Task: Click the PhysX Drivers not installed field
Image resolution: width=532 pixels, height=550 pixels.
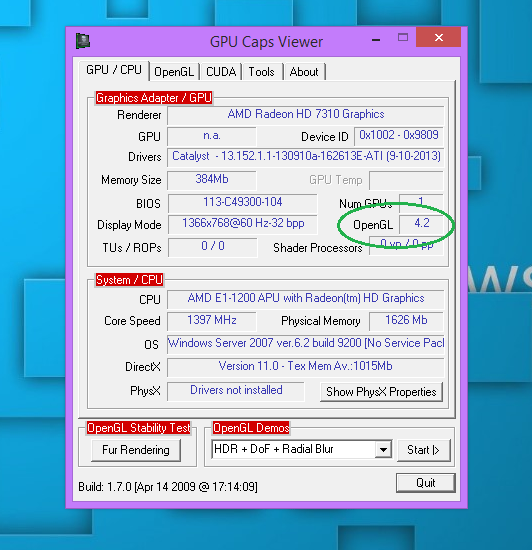Action: click(236, 391)
